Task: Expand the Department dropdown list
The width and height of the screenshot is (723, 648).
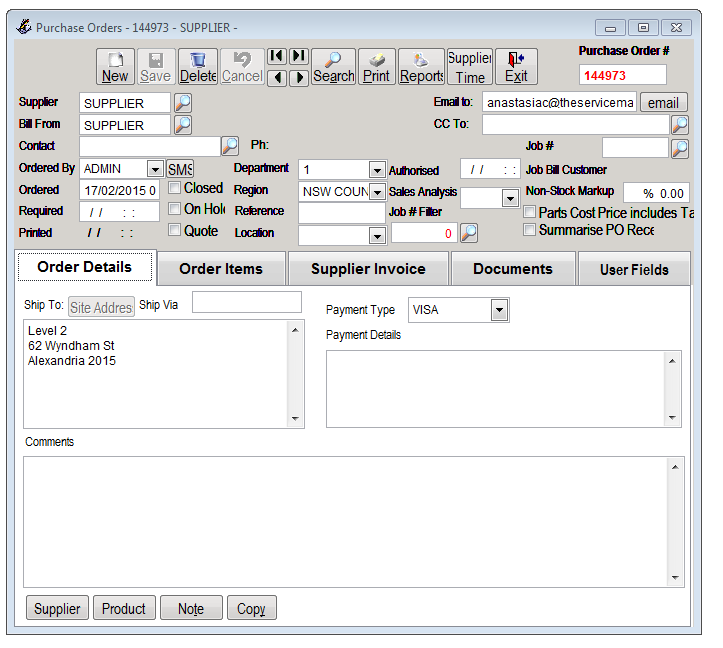Action: (376, 169)
